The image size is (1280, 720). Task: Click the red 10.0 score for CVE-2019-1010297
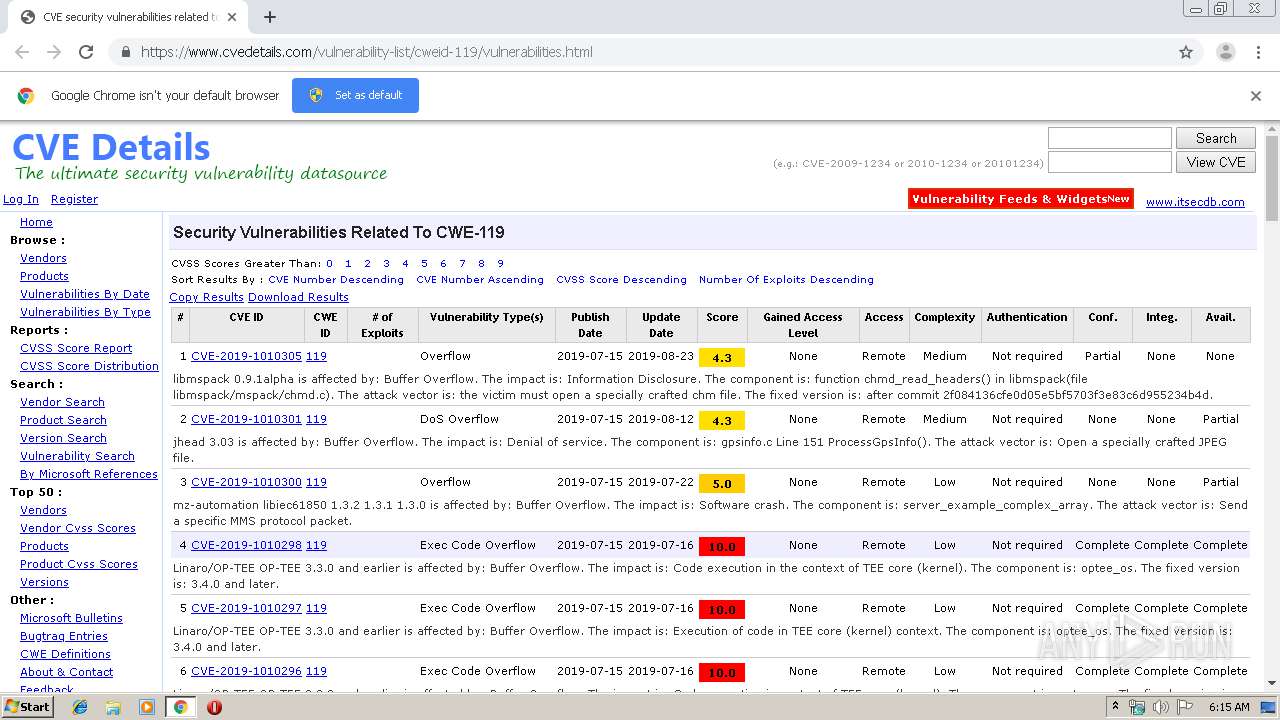[722, 609]
